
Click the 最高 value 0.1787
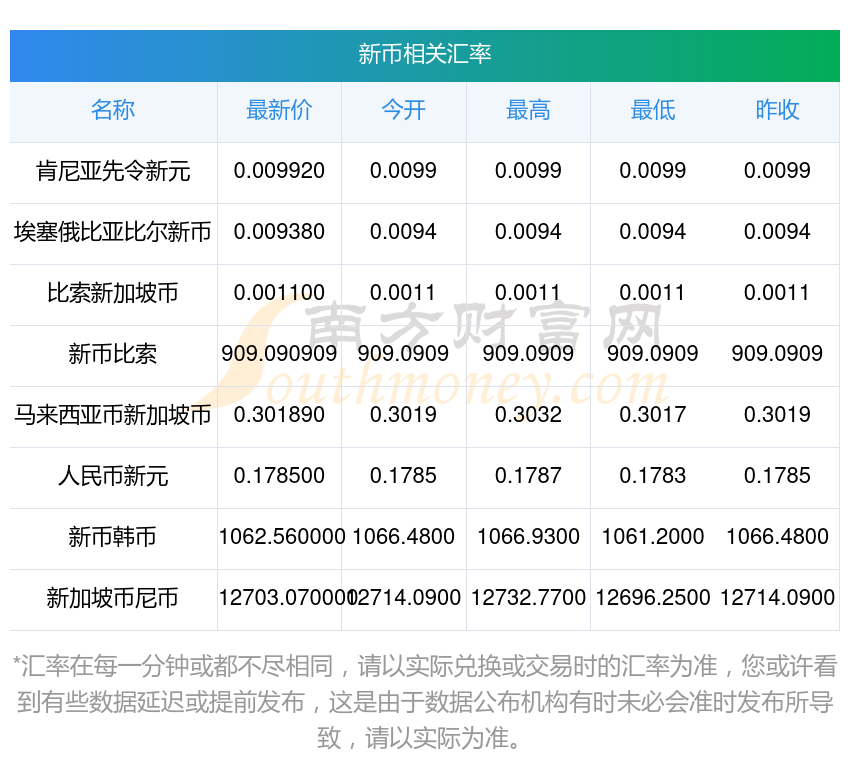[x=528, y=476]
